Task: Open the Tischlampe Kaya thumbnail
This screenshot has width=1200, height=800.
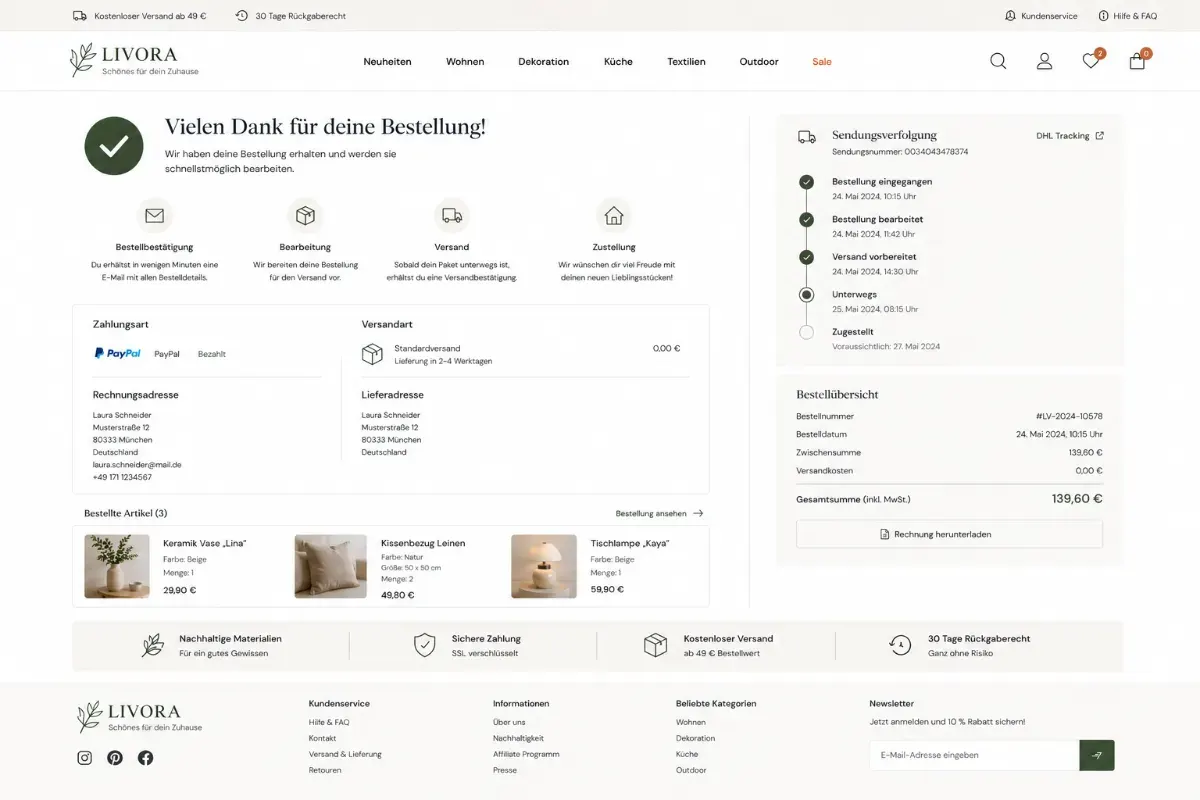Action: pos(544,566)
